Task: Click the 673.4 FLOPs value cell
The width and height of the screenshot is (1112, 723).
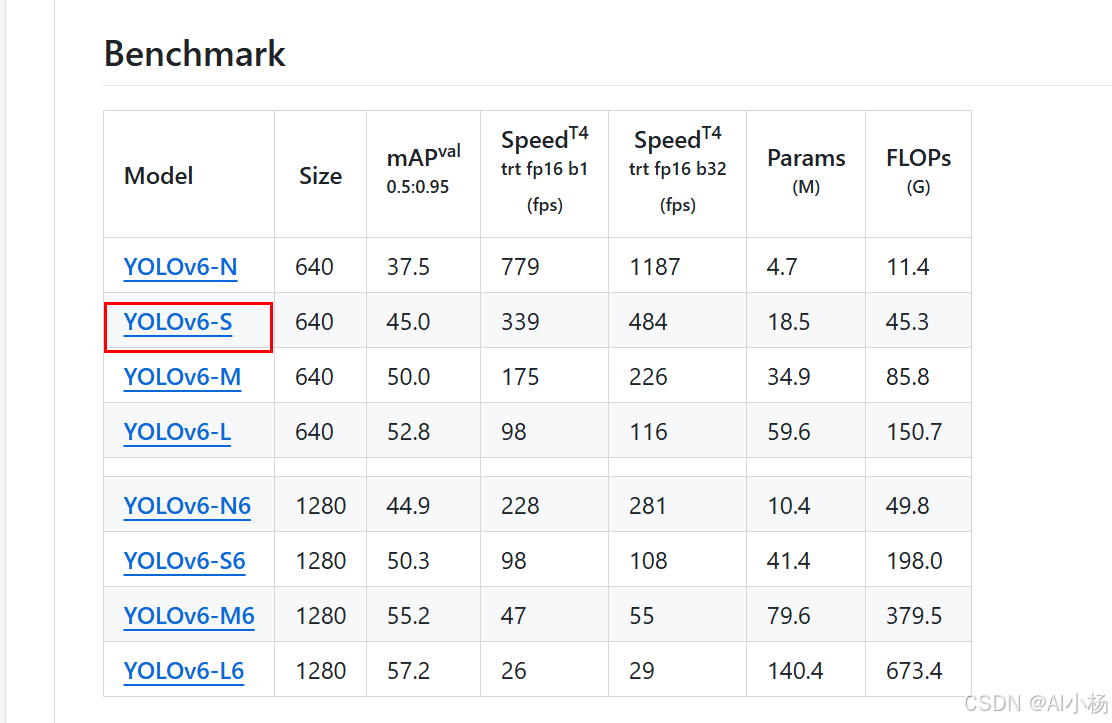Action: pos(914,671)
